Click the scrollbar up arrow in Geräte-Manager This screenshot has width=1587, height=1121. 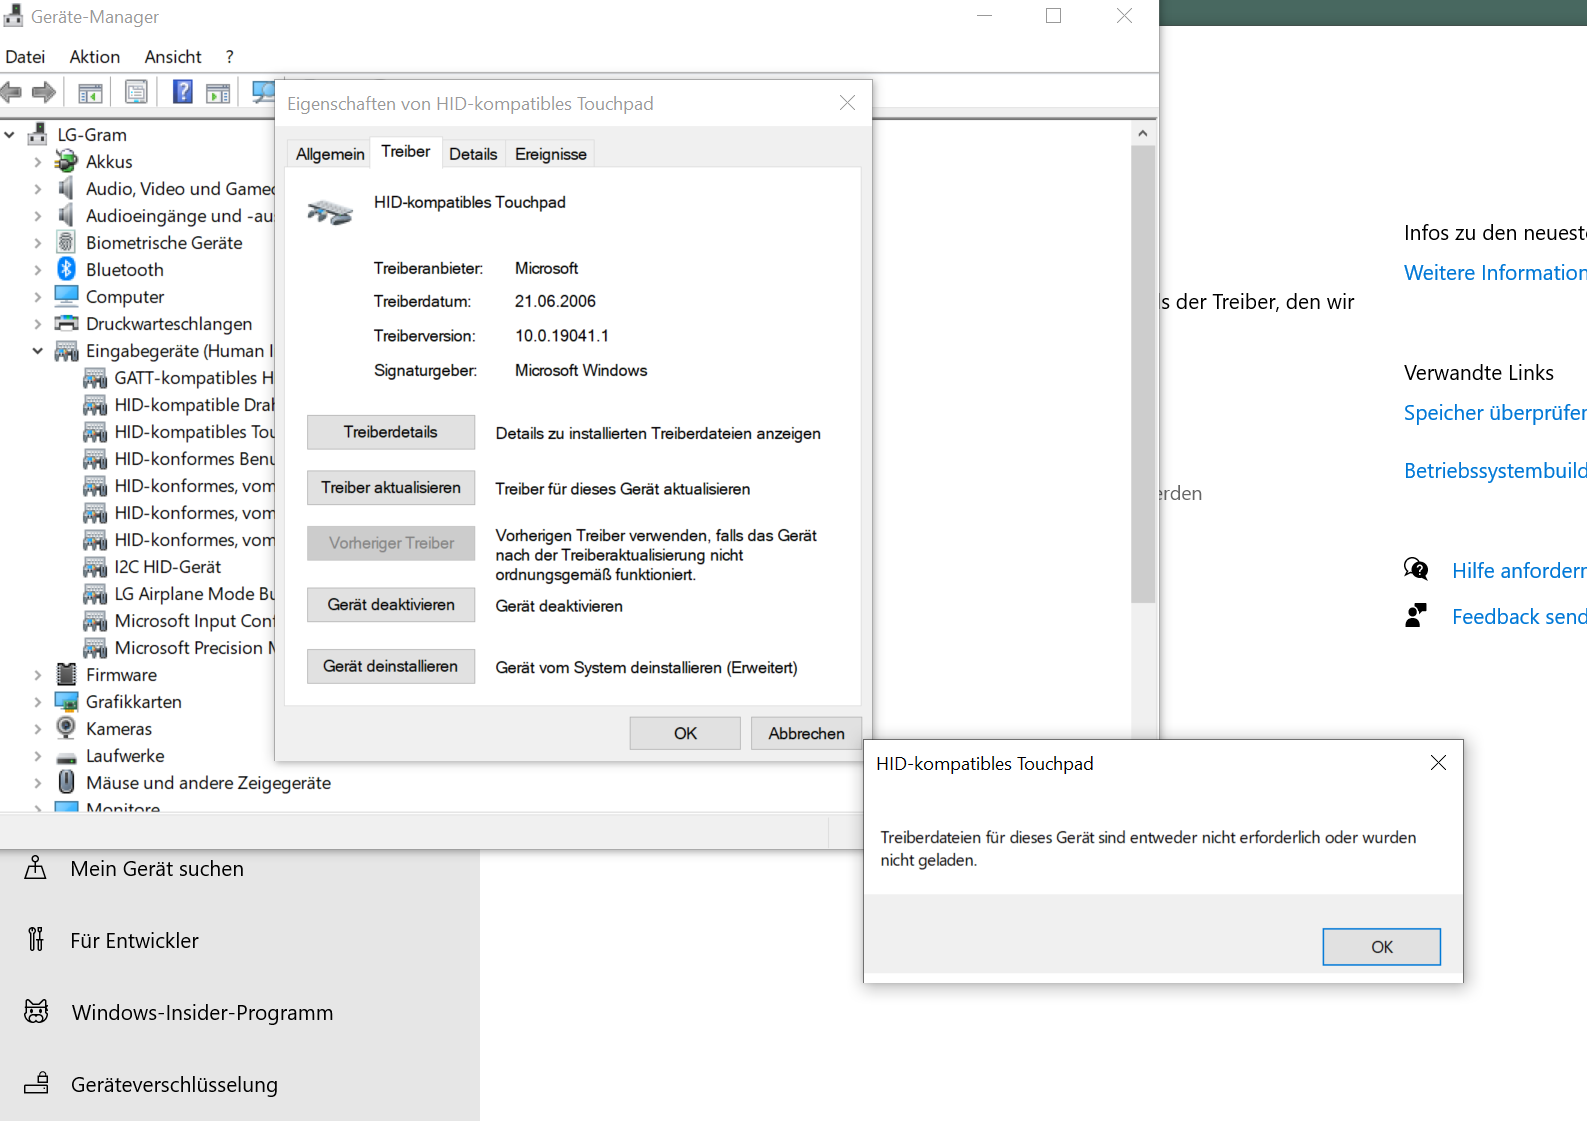(x=1143, y=133)
